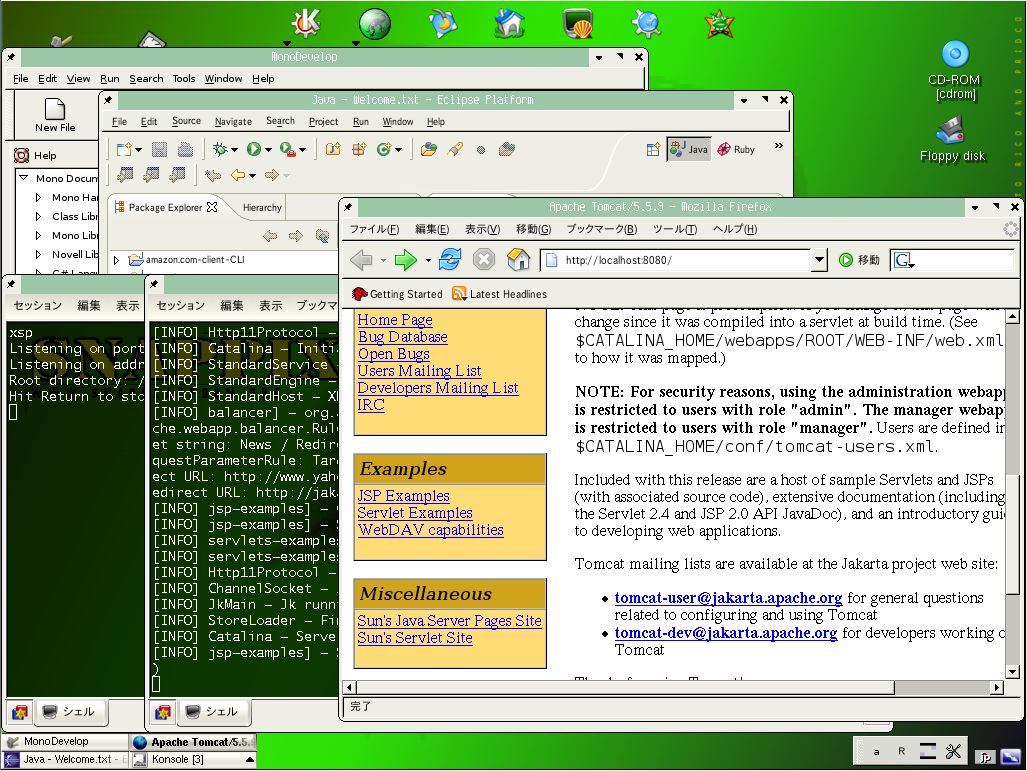1027x771 pixels.
Task: Open JSP Examples link
Action: point(403,496)
